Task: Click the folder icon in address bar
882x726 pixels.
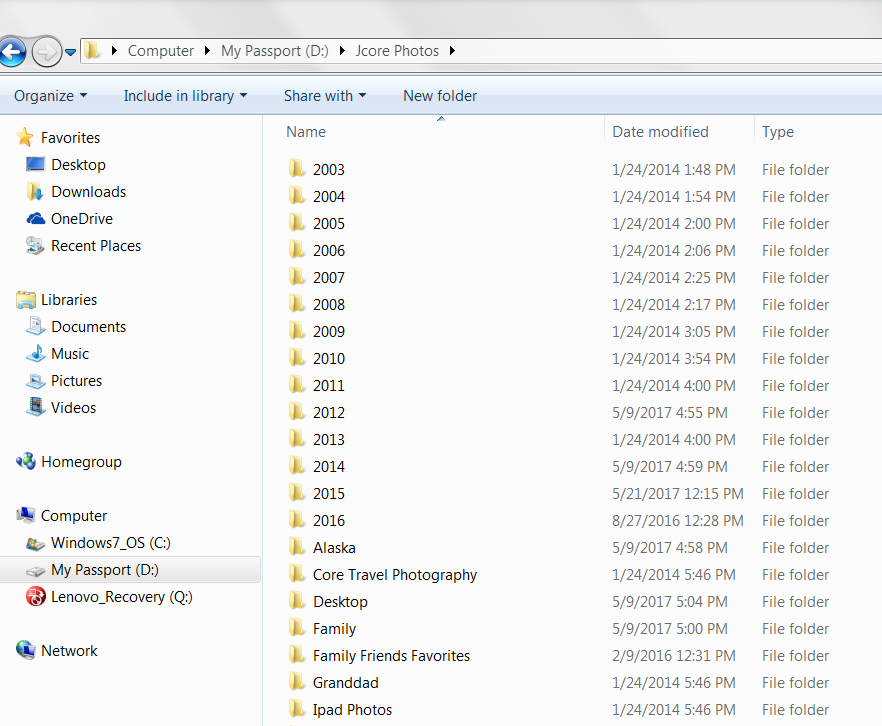Action: 92,51
